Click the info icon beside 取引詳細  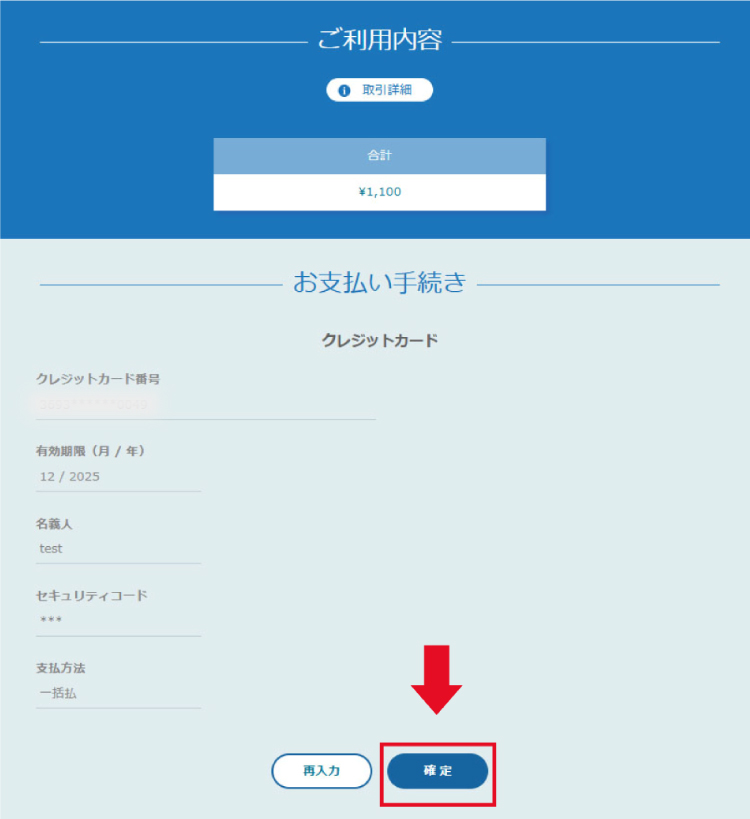coord(344,90)
